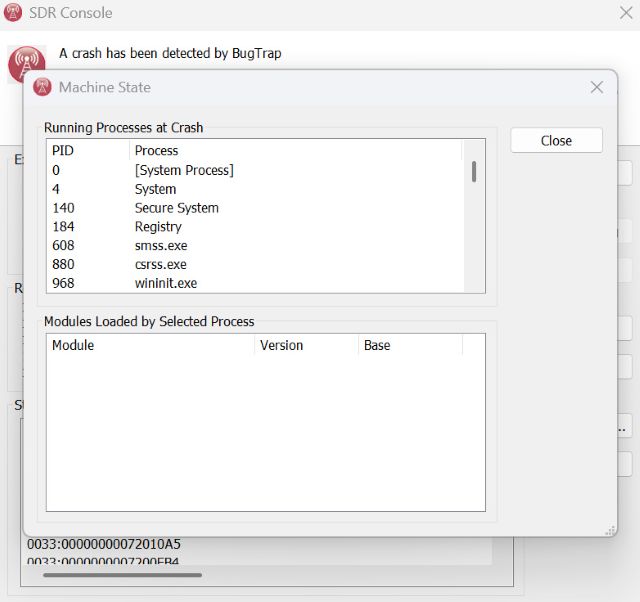The width and height of the screenshot is (640, 602).
Task: Click the resize grip of Machine State dialog
Action: 610,530
